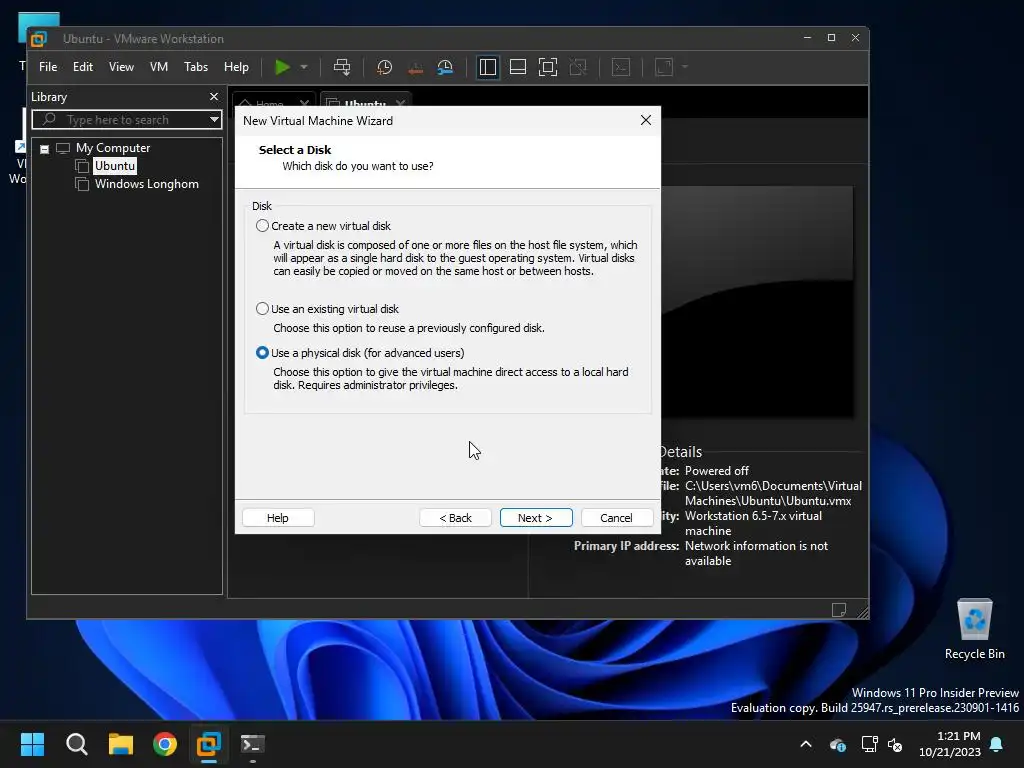
Task: Cancel the New Virtual Machine Wizard
Action: [x=616, y=518]
